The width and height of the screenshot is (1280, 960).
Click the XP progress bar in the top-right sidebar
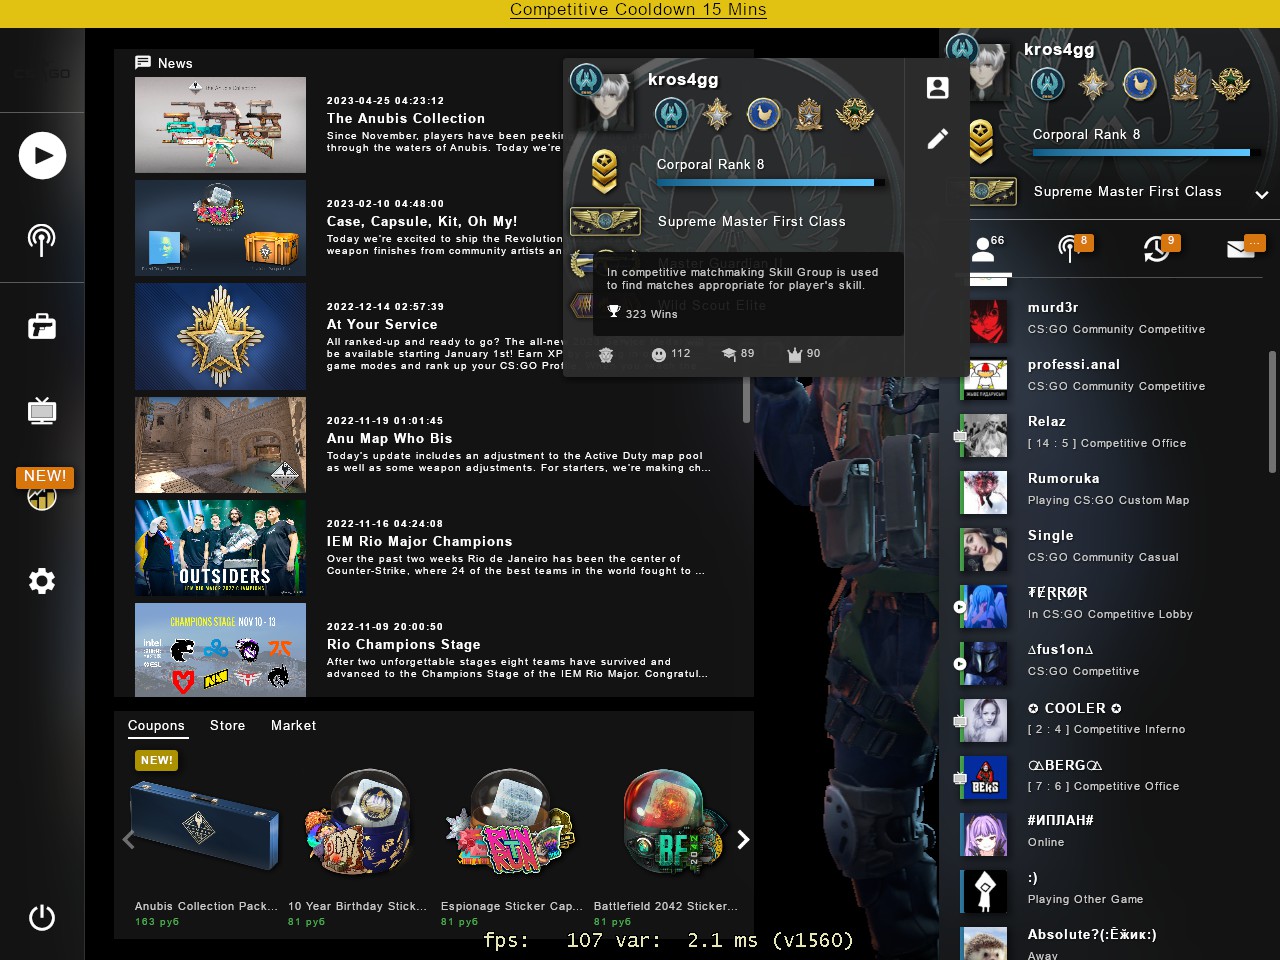click(1147, 153)
